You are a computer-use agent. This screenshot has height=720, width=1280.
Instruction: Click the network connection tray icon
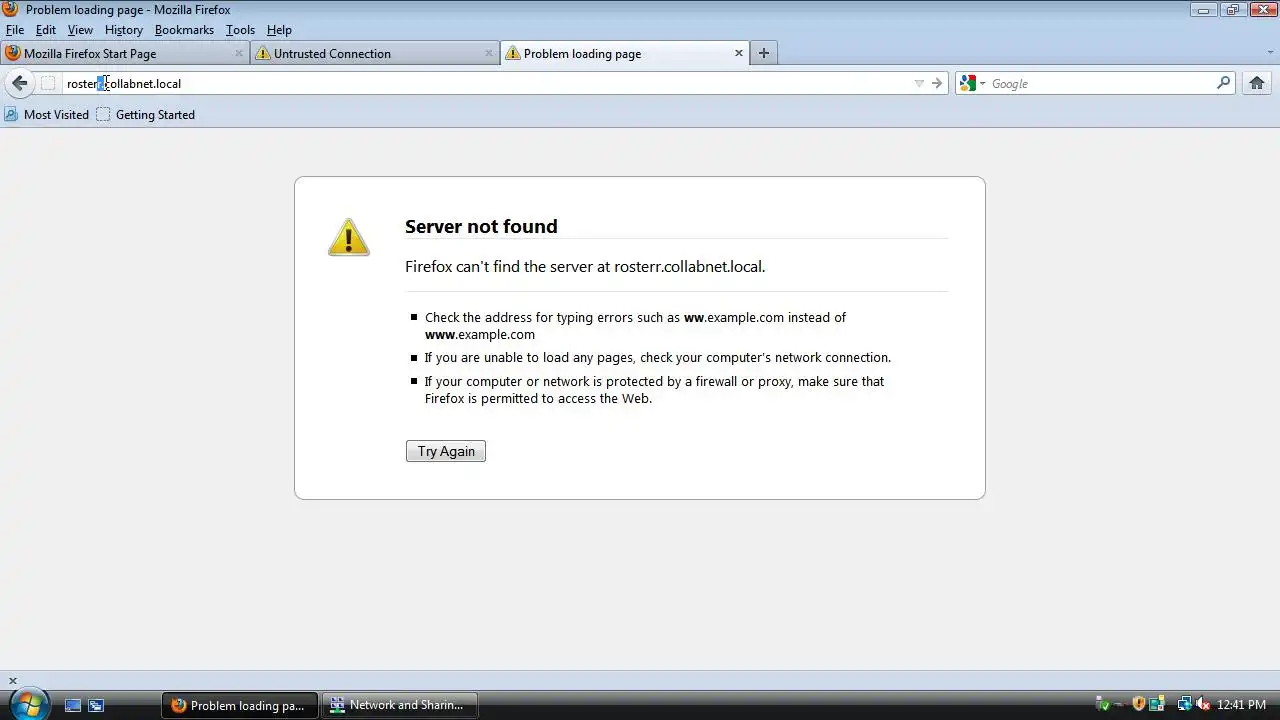(1185, 705)
